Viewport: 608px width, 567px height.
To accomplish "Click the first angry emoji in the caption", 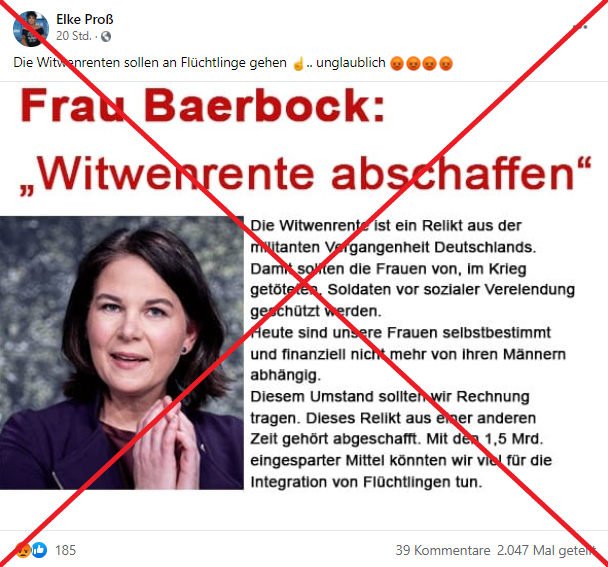I will pos(397,63).
